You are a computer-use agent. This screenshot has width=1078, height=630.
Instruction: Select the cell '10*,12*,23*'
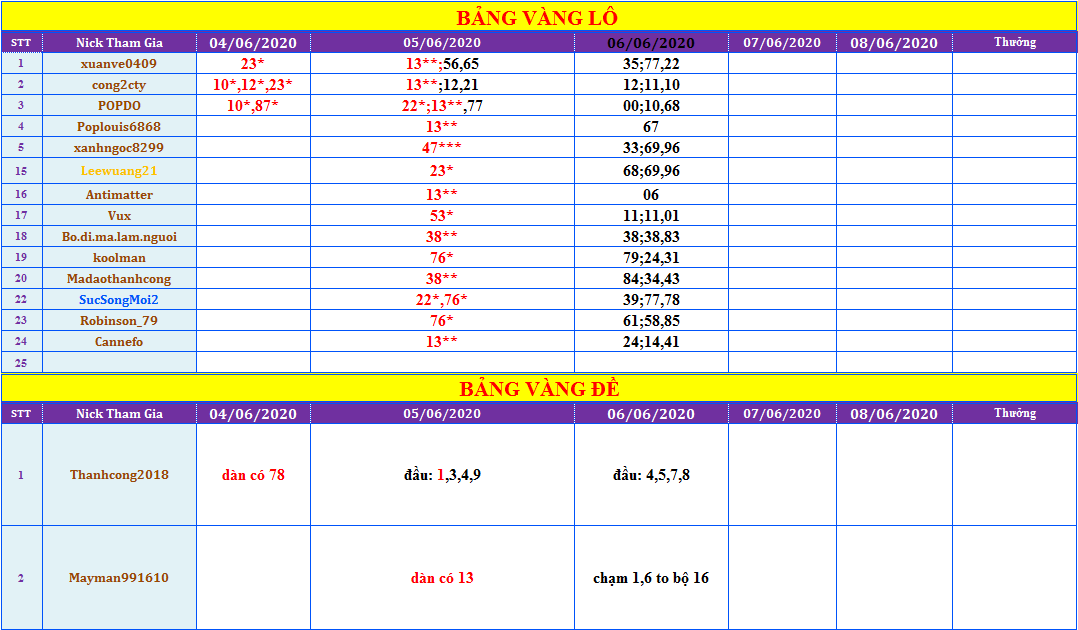pyautogui.click(x=253, y=85)
